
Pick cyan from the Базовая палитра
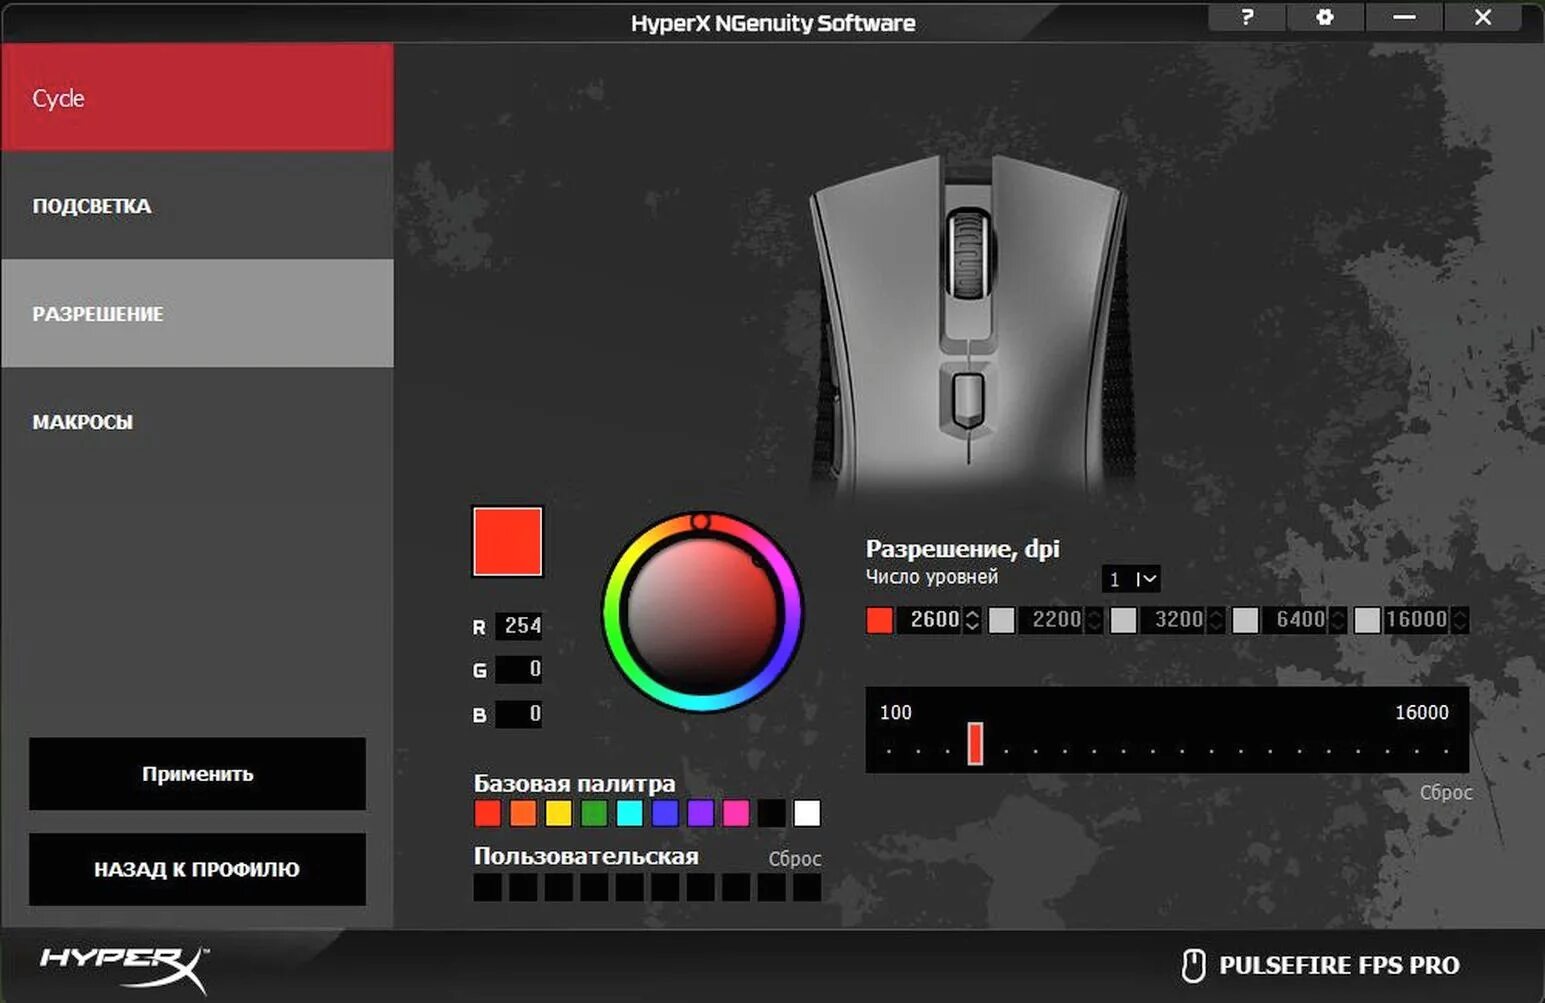(630, 813)
